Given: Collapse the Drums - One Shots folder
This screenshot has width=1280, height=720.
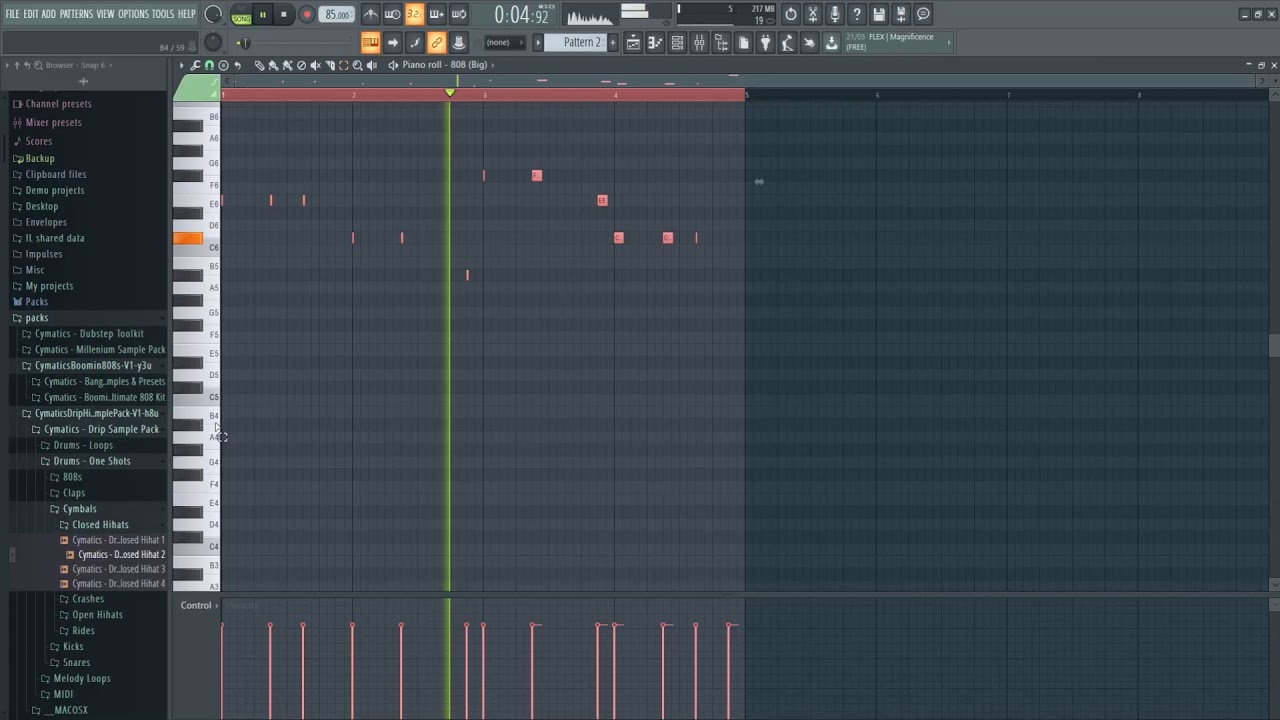Looking at the screenshot, I should [x=91, y=461].
